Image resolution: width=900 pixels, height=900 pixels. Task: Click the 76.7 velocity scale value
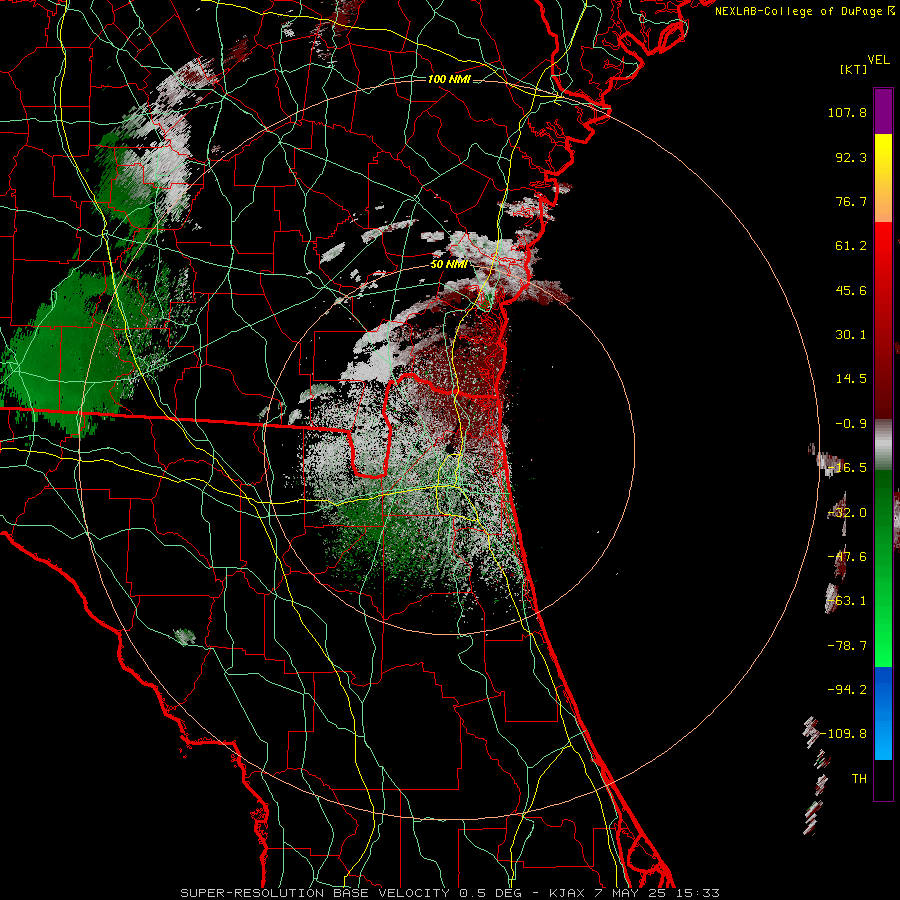851,201
